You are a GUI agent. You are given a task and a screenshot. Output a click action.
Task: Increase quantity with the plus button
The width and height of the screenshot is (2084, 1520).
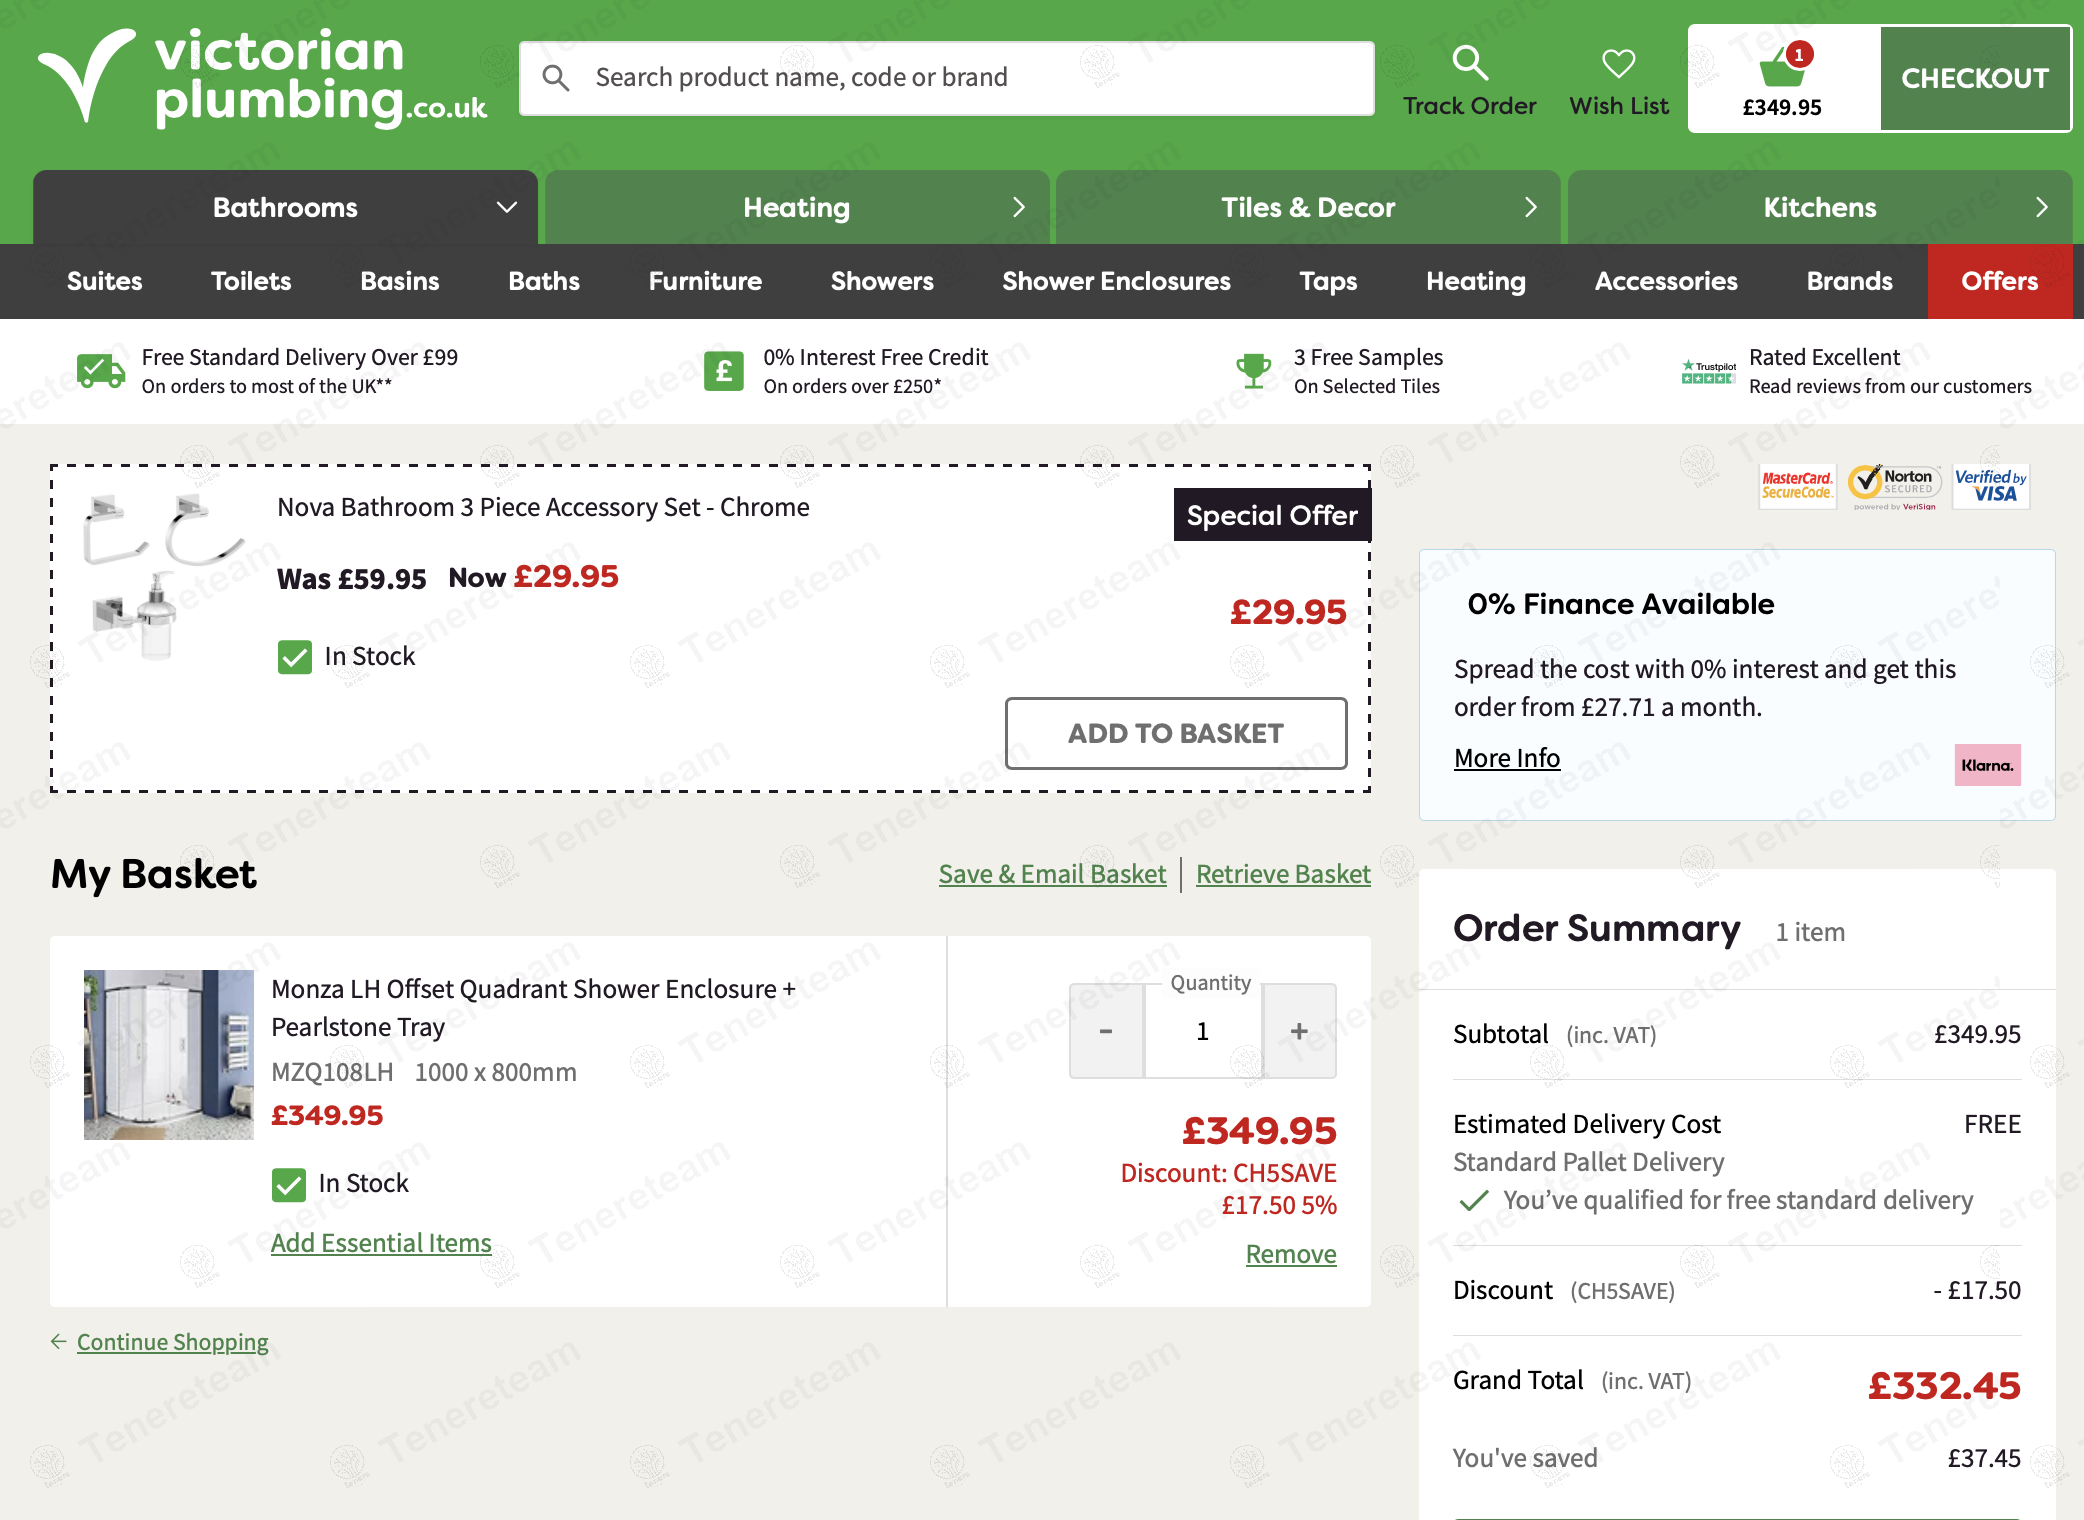pyautogui.click(x=1299, y=1031)
